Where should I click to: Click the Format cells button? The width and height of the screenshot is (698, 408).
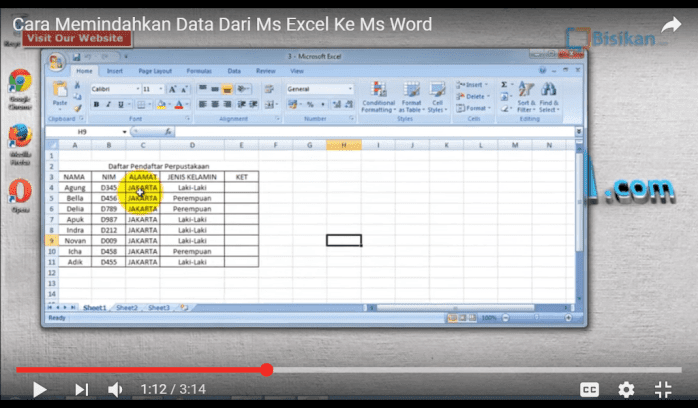[x=474, y=108]
